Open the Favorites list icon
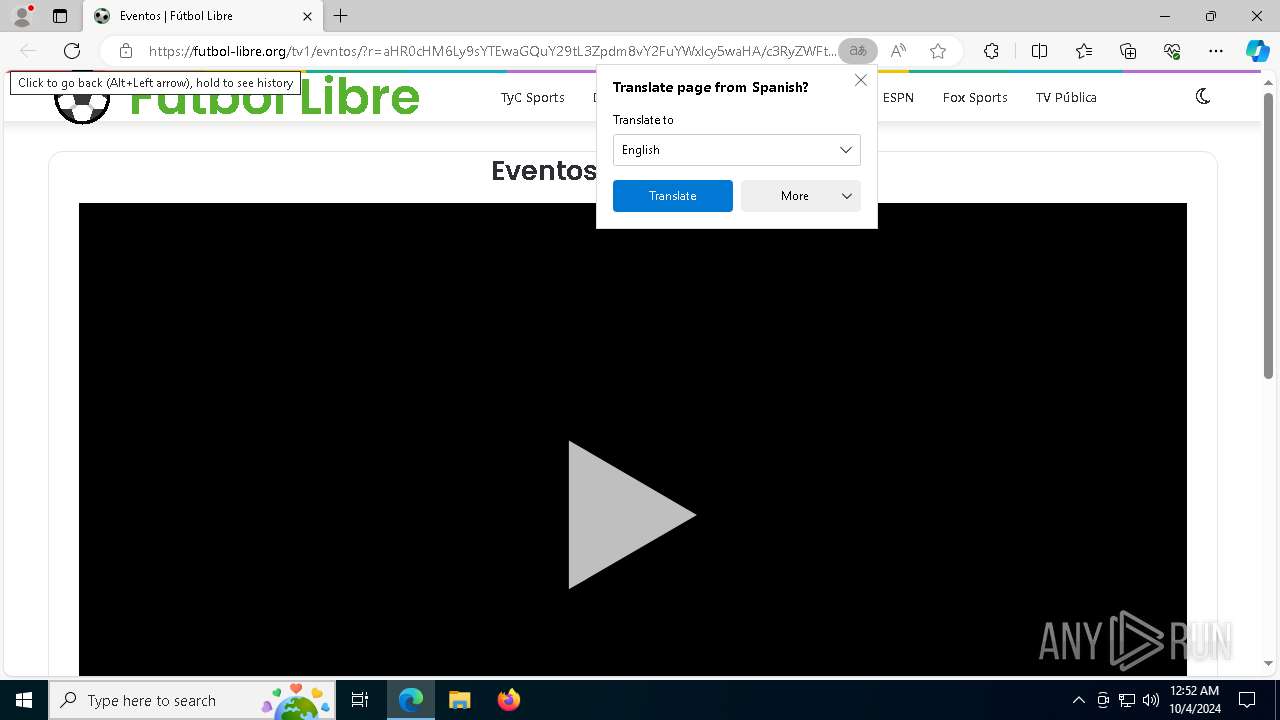Viewport: 1280px width, 720px height. [x=1084, y=51]
